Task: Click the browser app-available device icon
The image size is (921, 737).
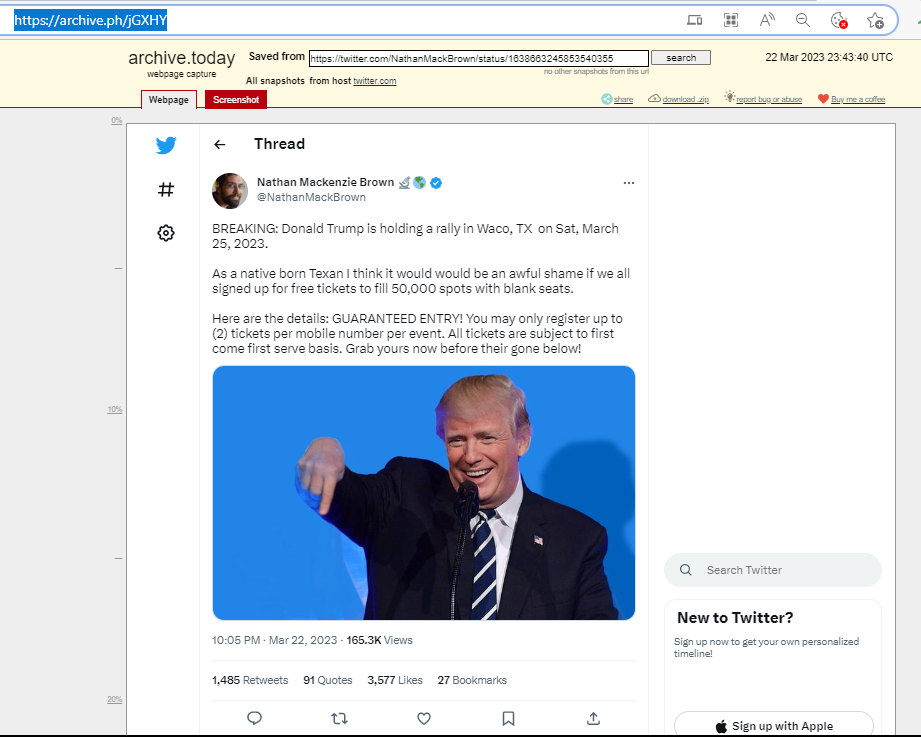Action: pos(695,21)
